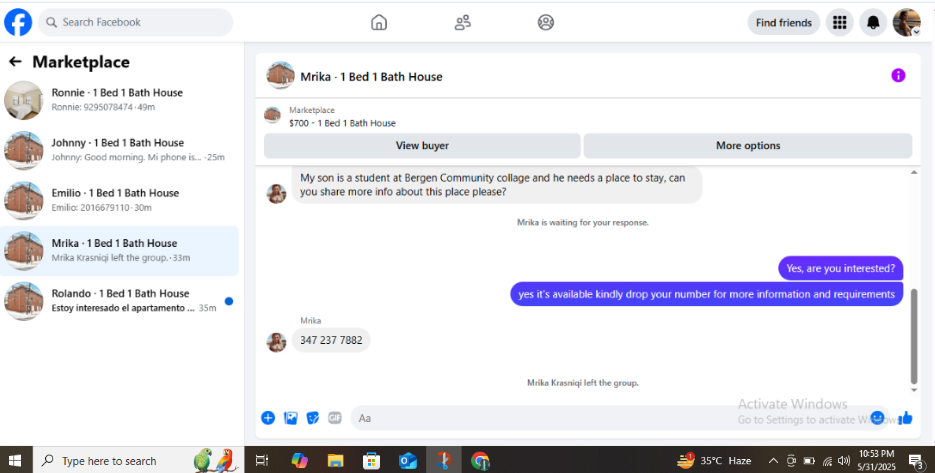Image resolution: width=935 pixels, height=473 pixels.
Task: Select Ronnie's 1 Bed 1 Bath conversation
Action: [119, 100]
